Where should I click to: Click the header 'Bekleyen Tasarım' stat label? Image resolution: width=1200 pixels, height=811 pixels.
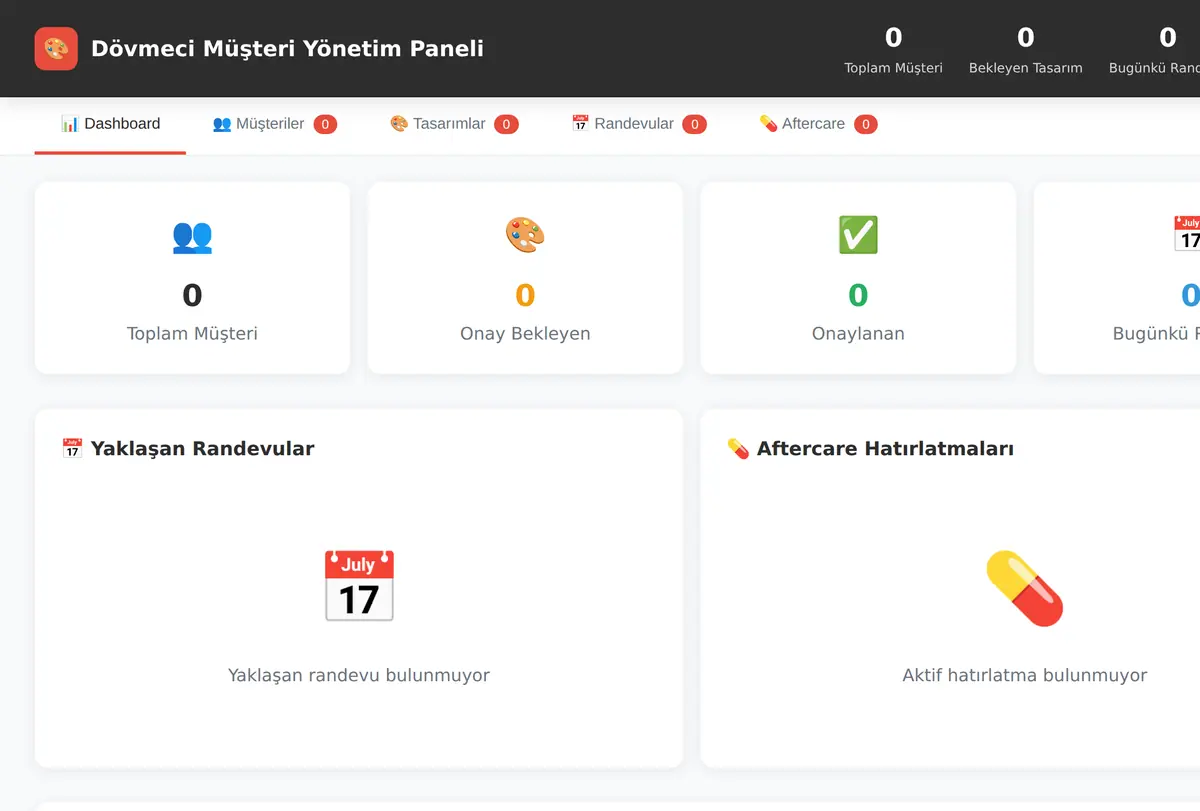1026,68
